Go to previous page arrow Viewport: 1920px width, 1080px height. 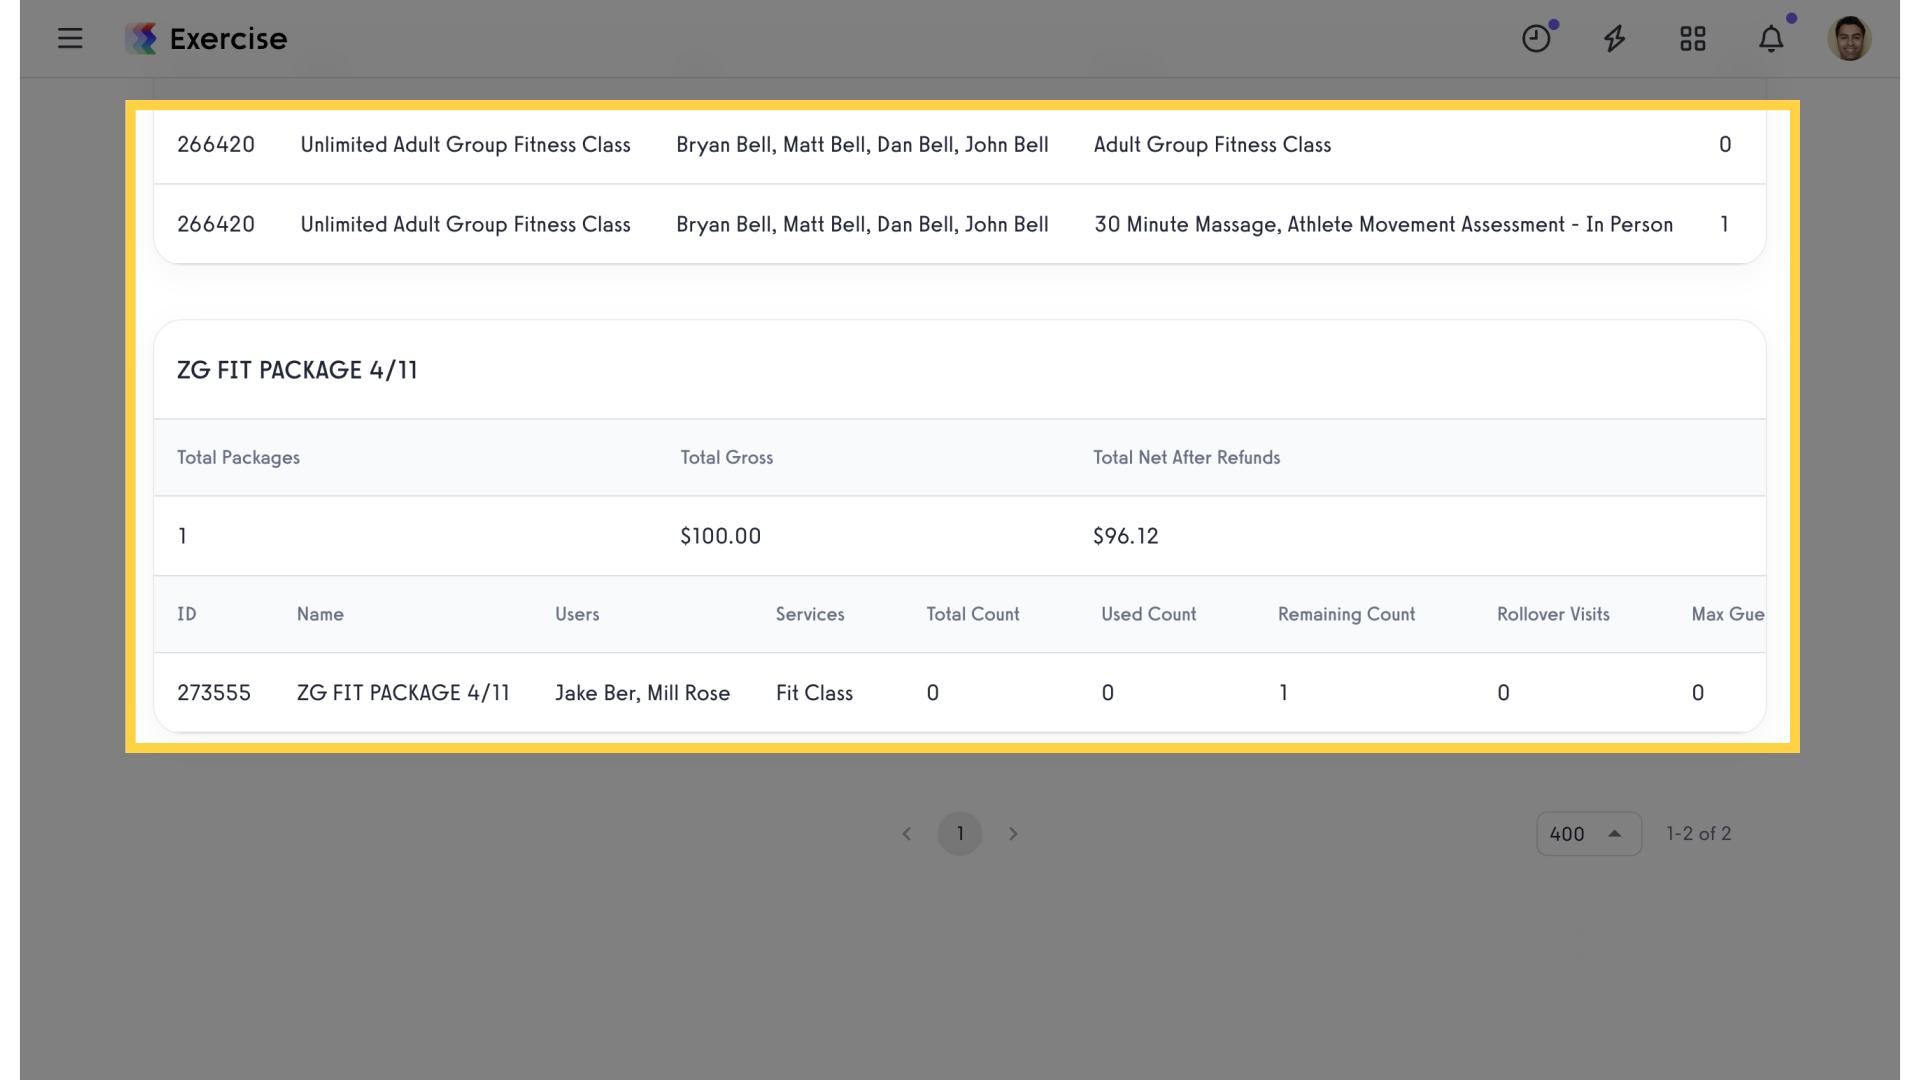[906, 834]
